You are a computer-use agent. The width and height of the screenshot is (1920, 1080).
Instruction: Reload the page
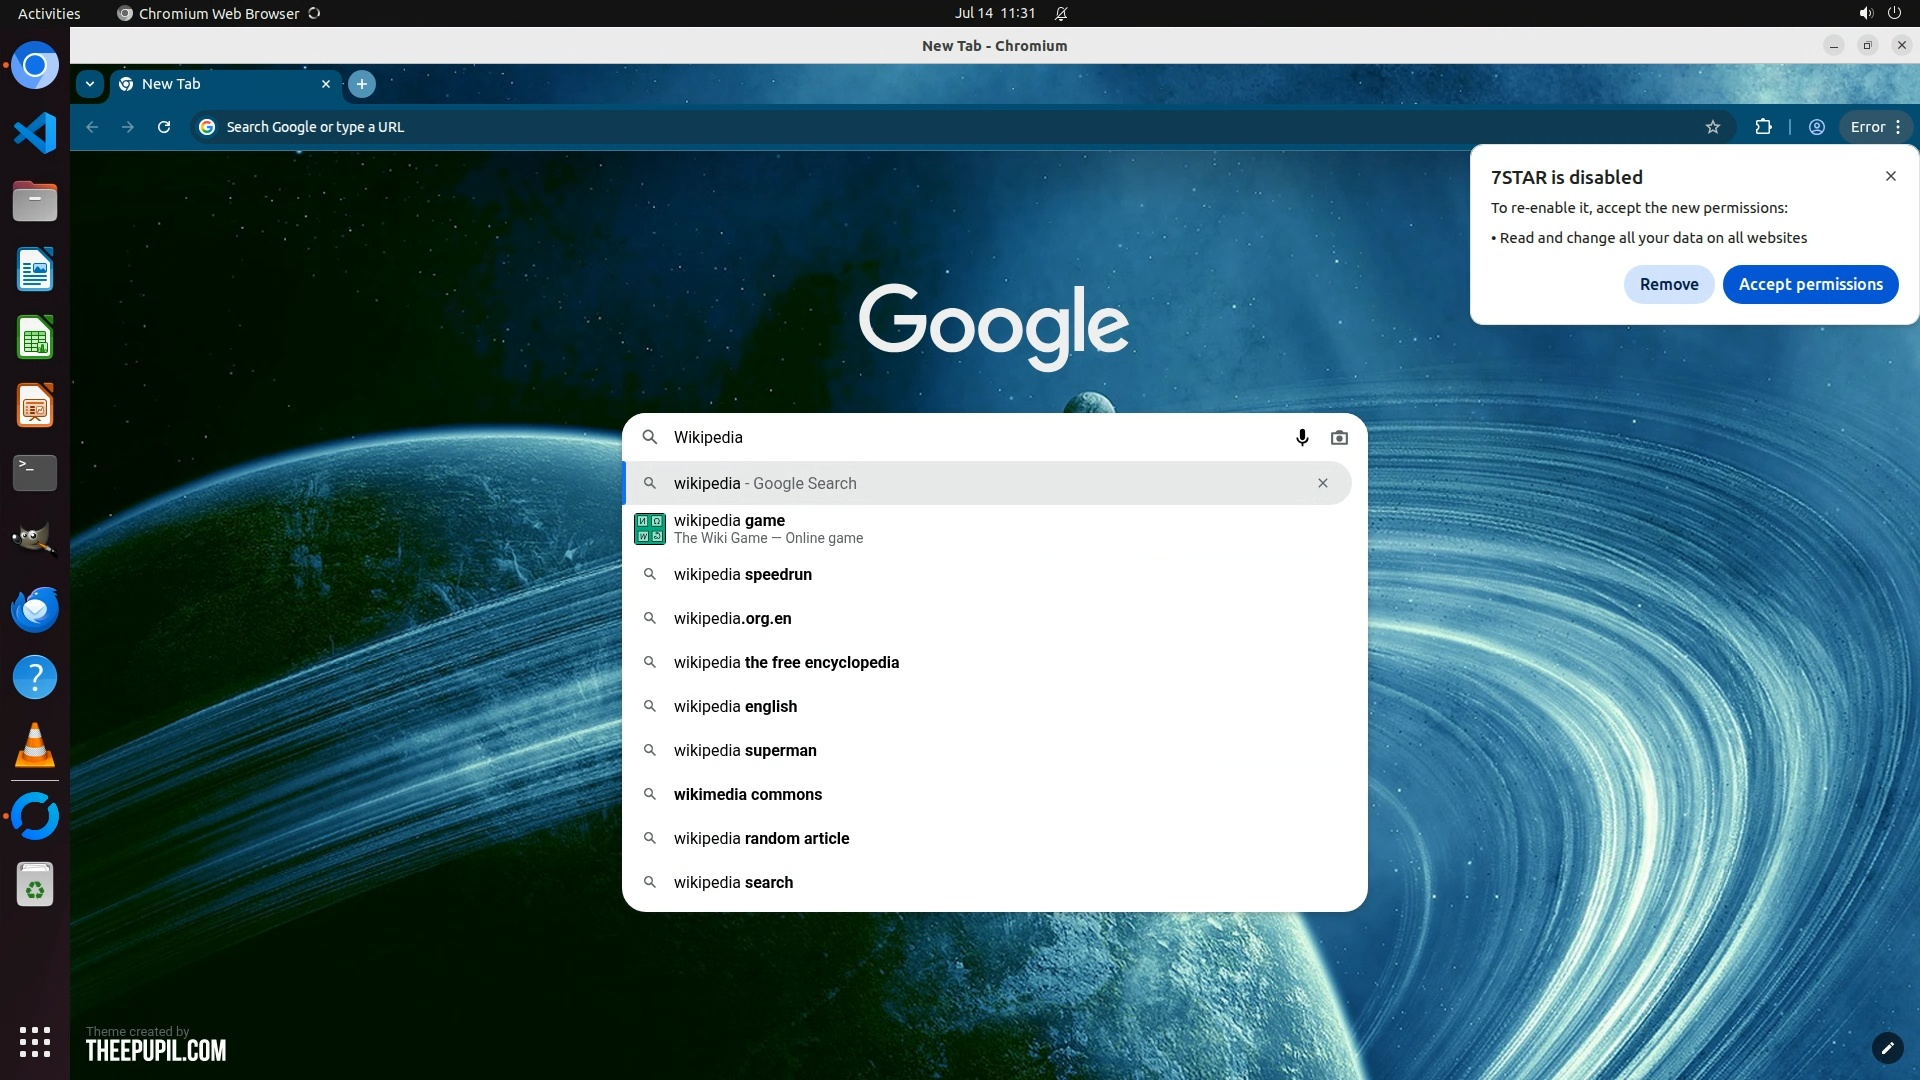pos(164,127)
